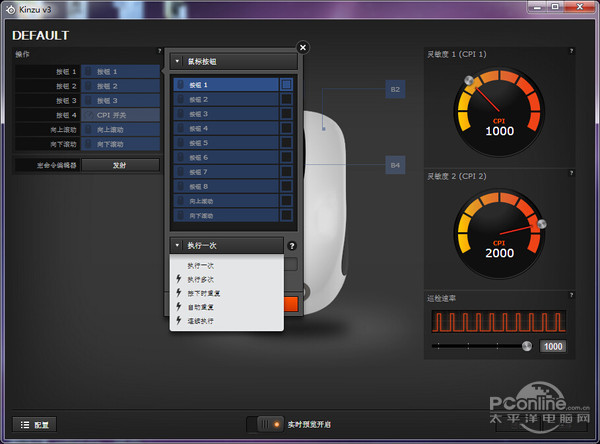Click the polling rate slider handle

coord(527,346)
